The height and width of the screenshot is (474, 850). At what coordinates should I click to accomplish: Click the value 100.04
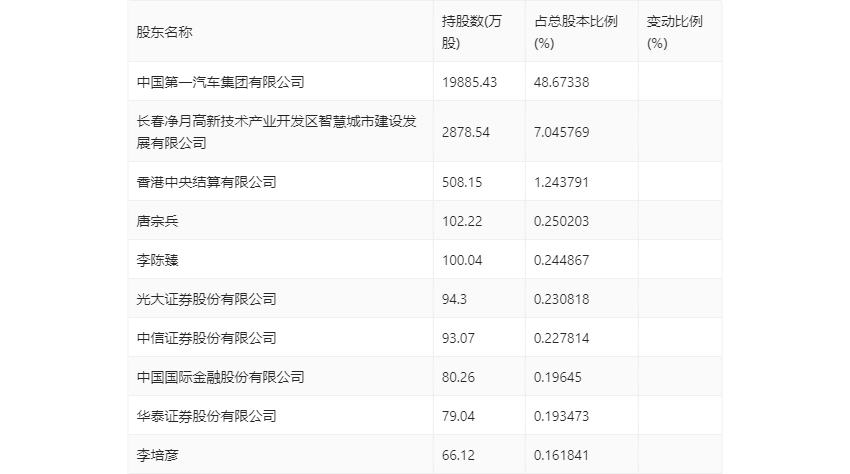(462, 260)
